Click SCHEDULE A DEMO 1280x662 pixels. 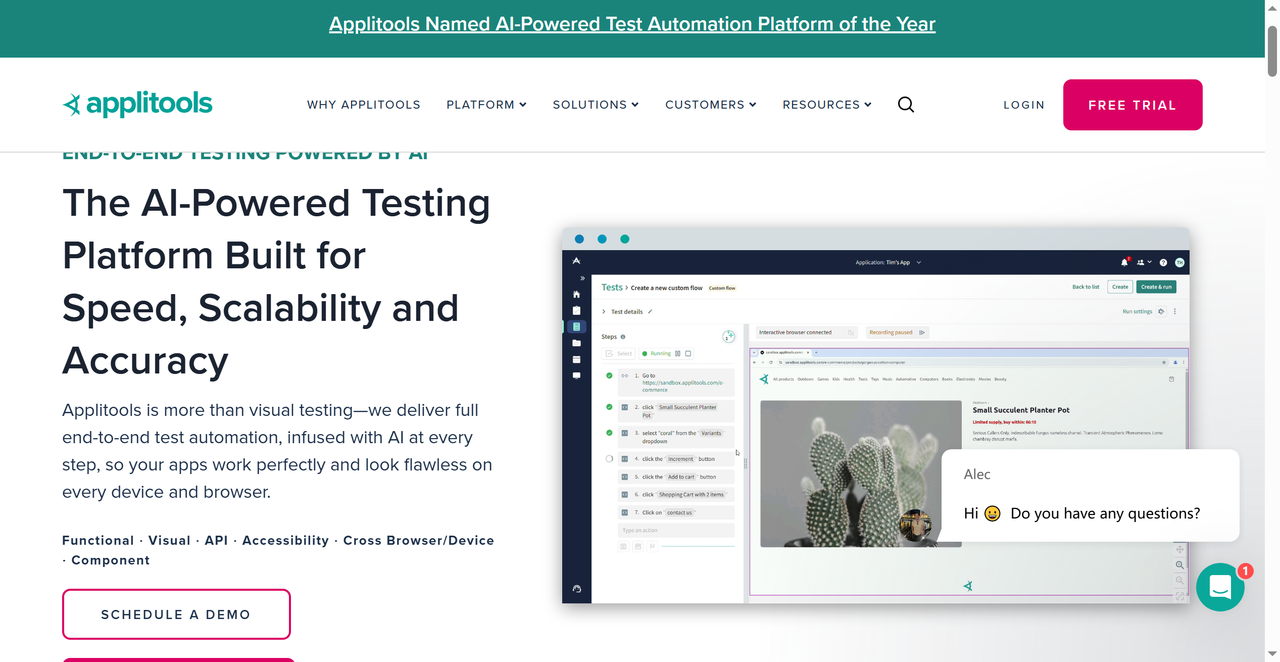[x=176, y=614]
